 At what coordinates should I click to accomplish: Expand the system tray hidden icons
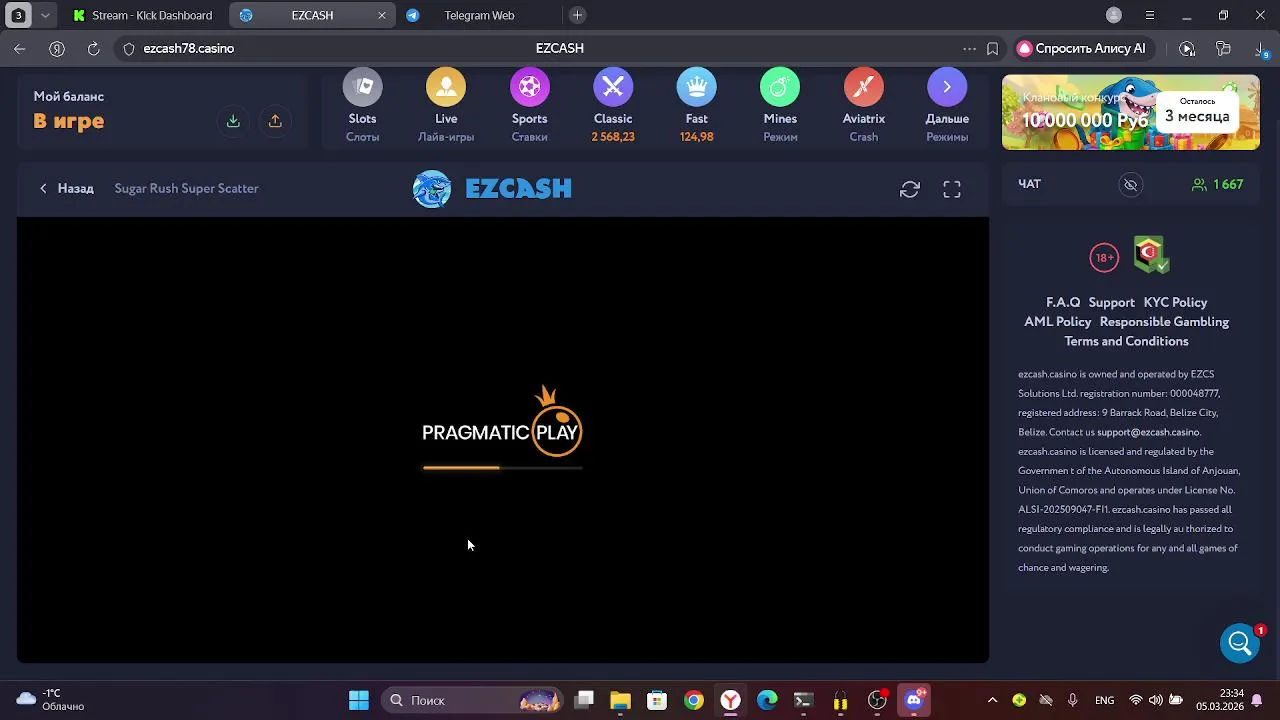992,700
